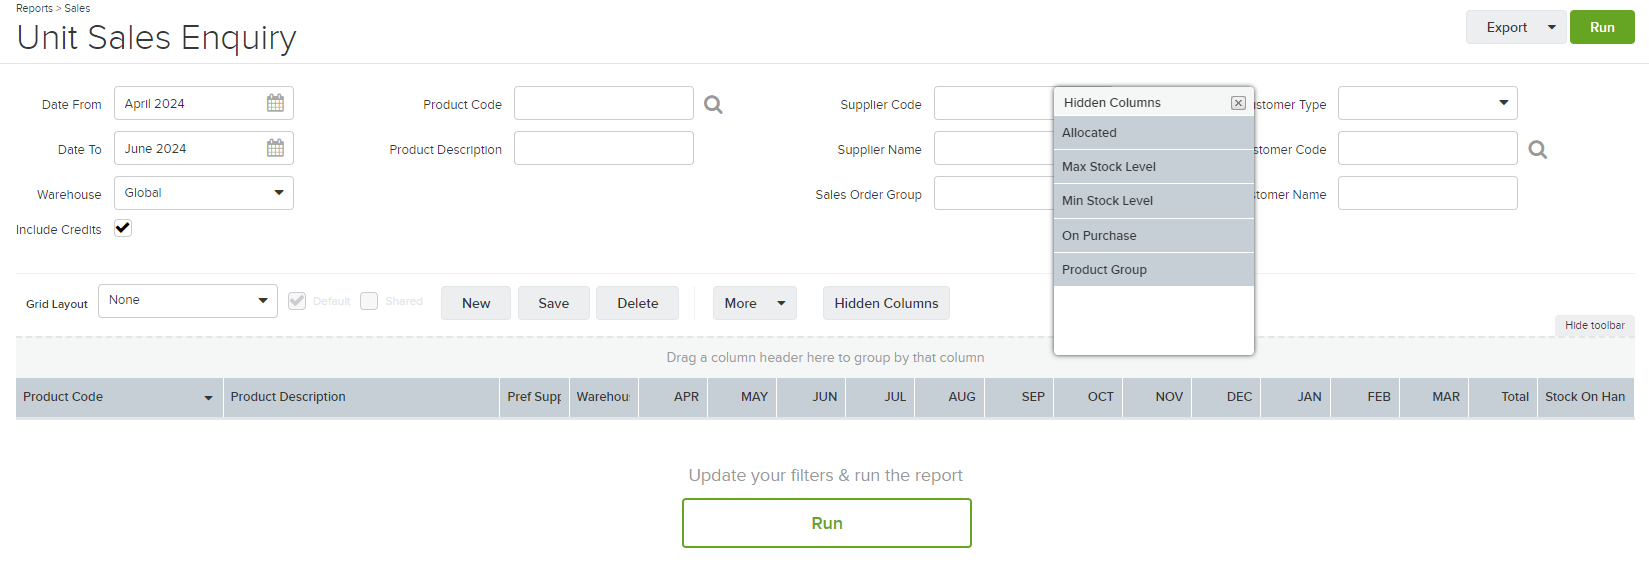Viewport: 1649px width, 562px height.
Task: Click the Hide toolbar link
Action: tap(1595, 325)
